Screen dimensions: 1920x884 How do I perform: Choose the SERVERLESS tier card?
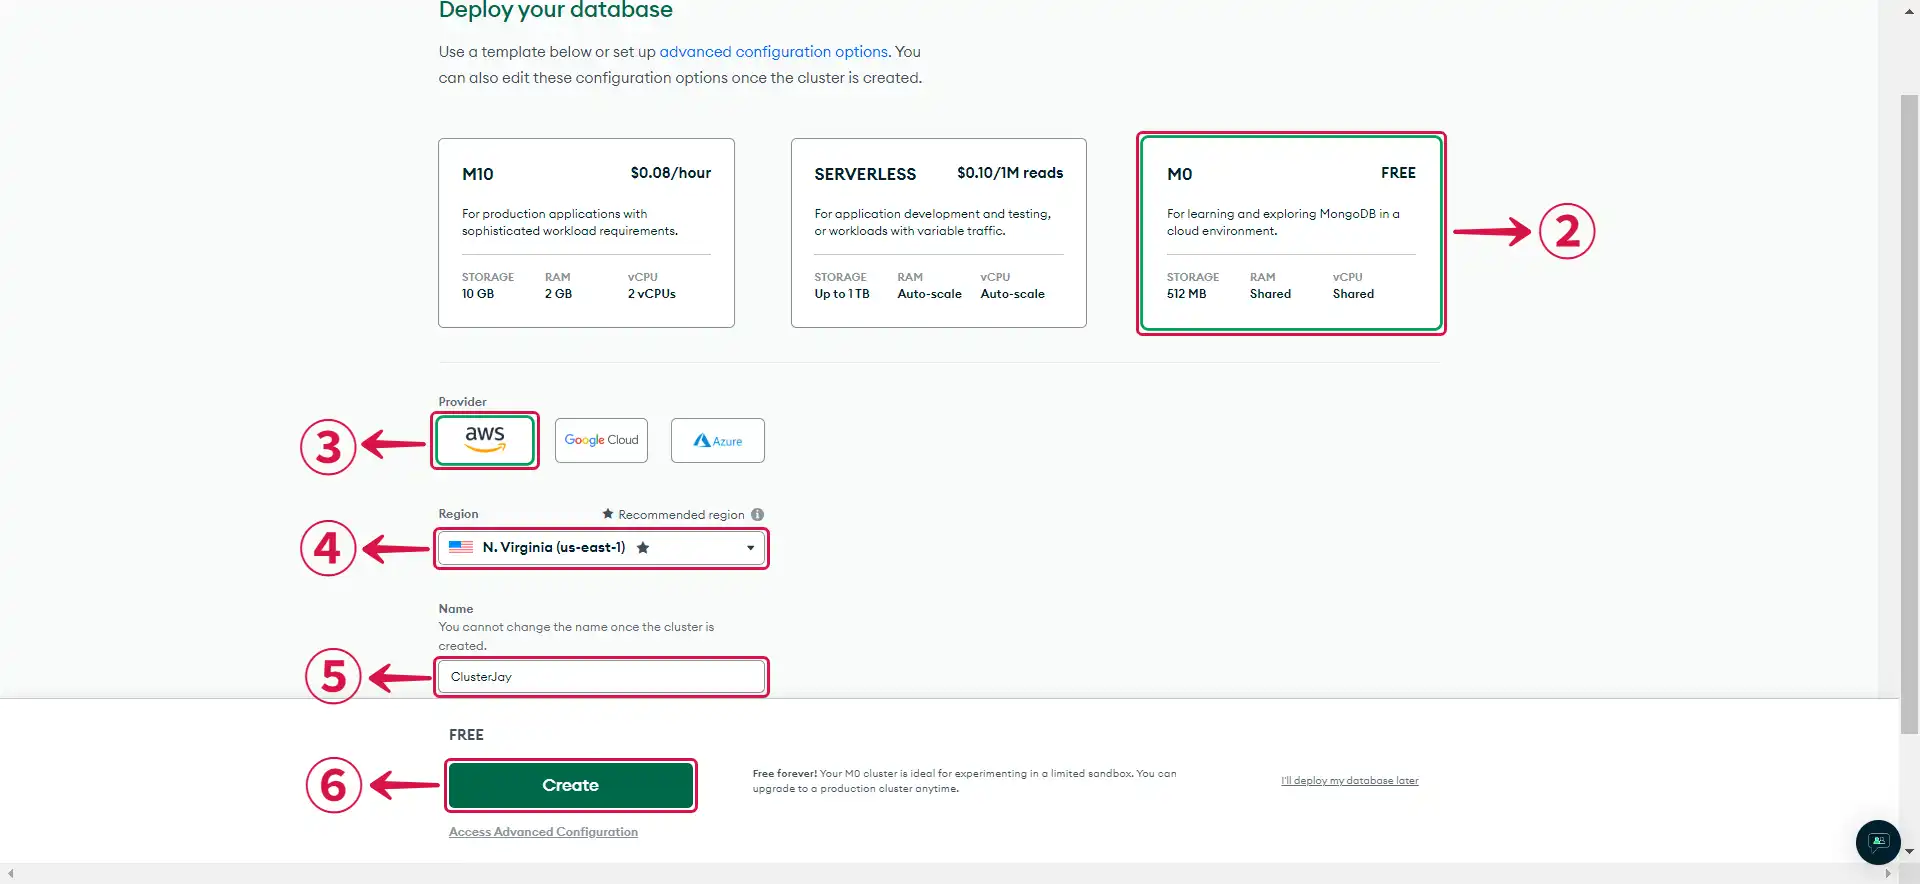(x=938, y=233)
